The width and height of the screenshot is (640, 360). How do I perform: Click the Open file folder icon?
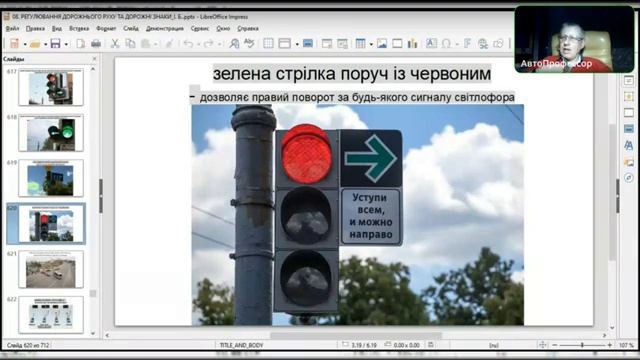point(35,43)
